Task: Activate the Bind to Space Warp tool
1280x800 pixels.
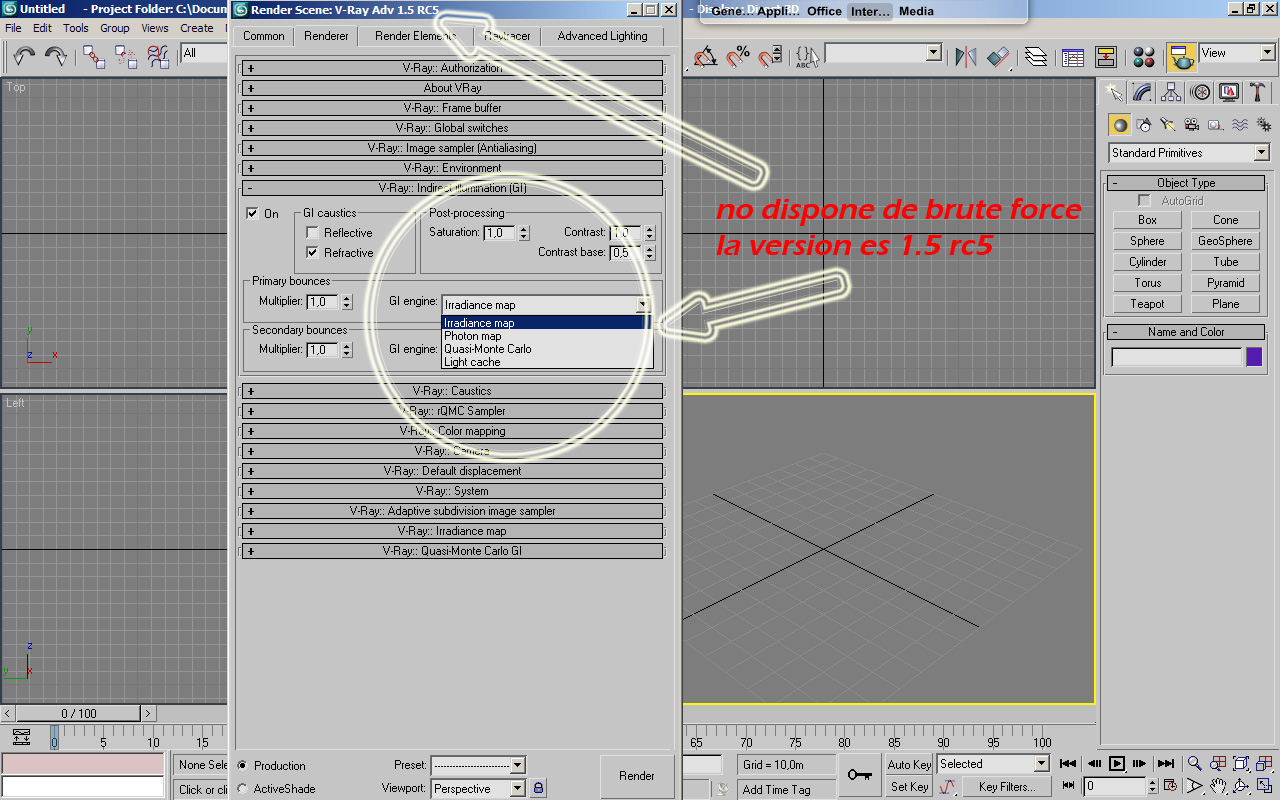Action: 158,56
